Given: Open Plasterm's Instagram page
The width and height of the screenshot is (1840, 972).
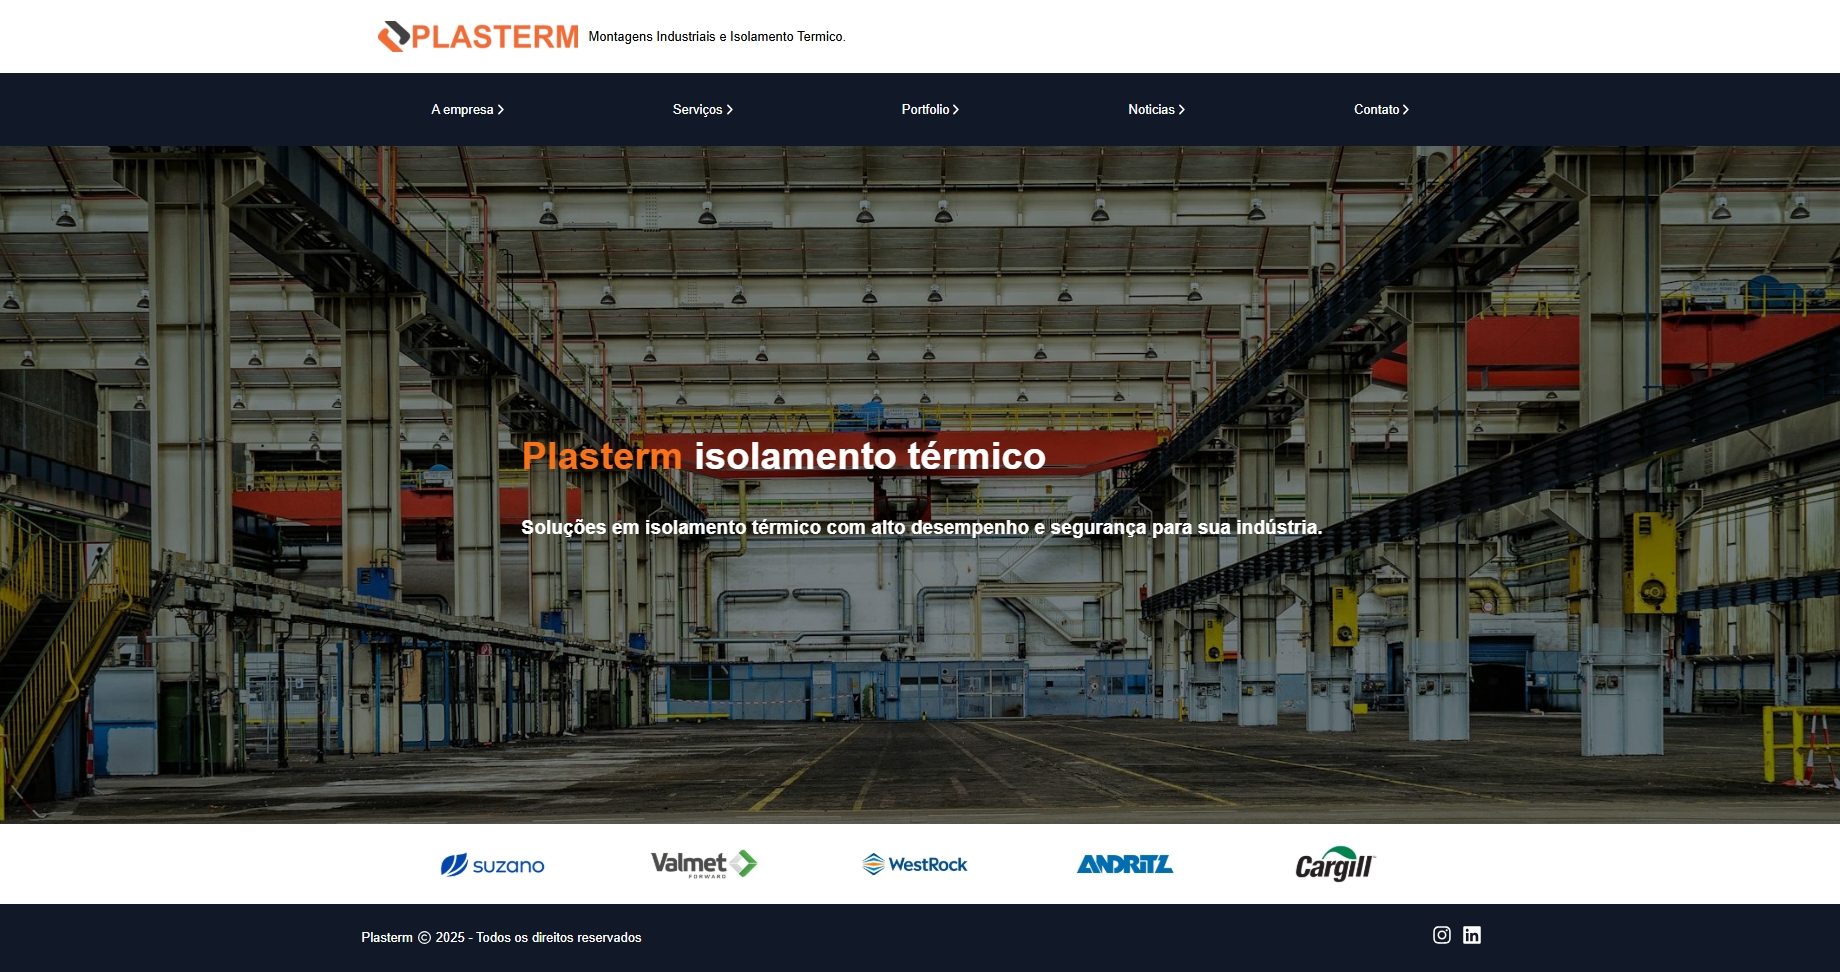Looking at the screenshot, I should pos(1441,935).
